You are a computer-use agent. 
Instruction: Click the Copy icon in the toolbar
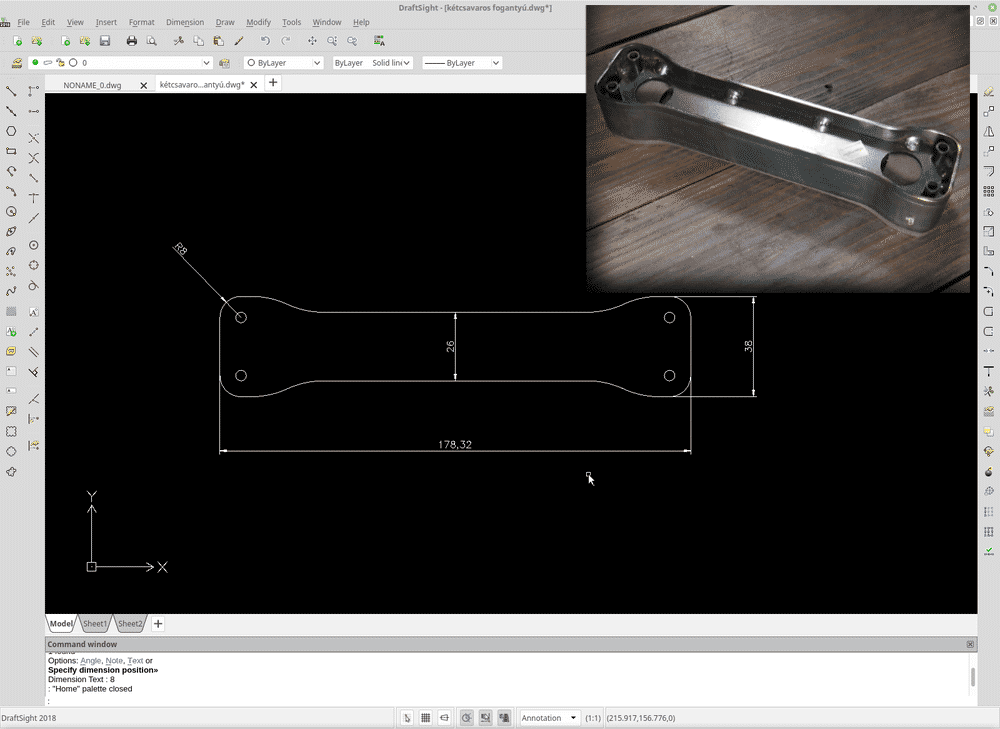198,41
